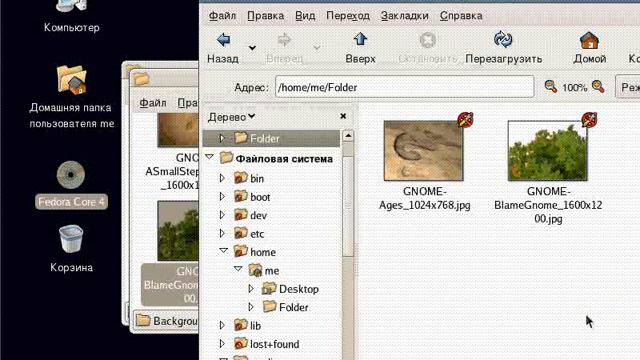Image resolution: width=640 pixels, height=360 pixels.
Task: Click the folder icon in the back window title
Action: click(141, 78)
